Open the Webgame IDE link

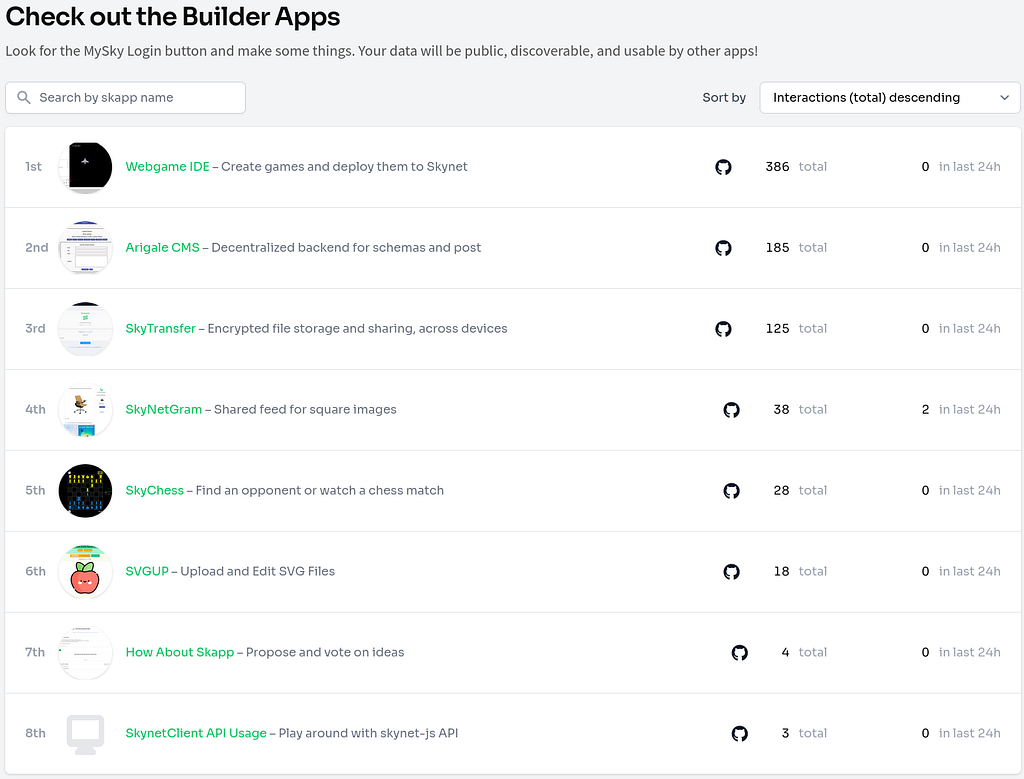click(x=167, y=167)
